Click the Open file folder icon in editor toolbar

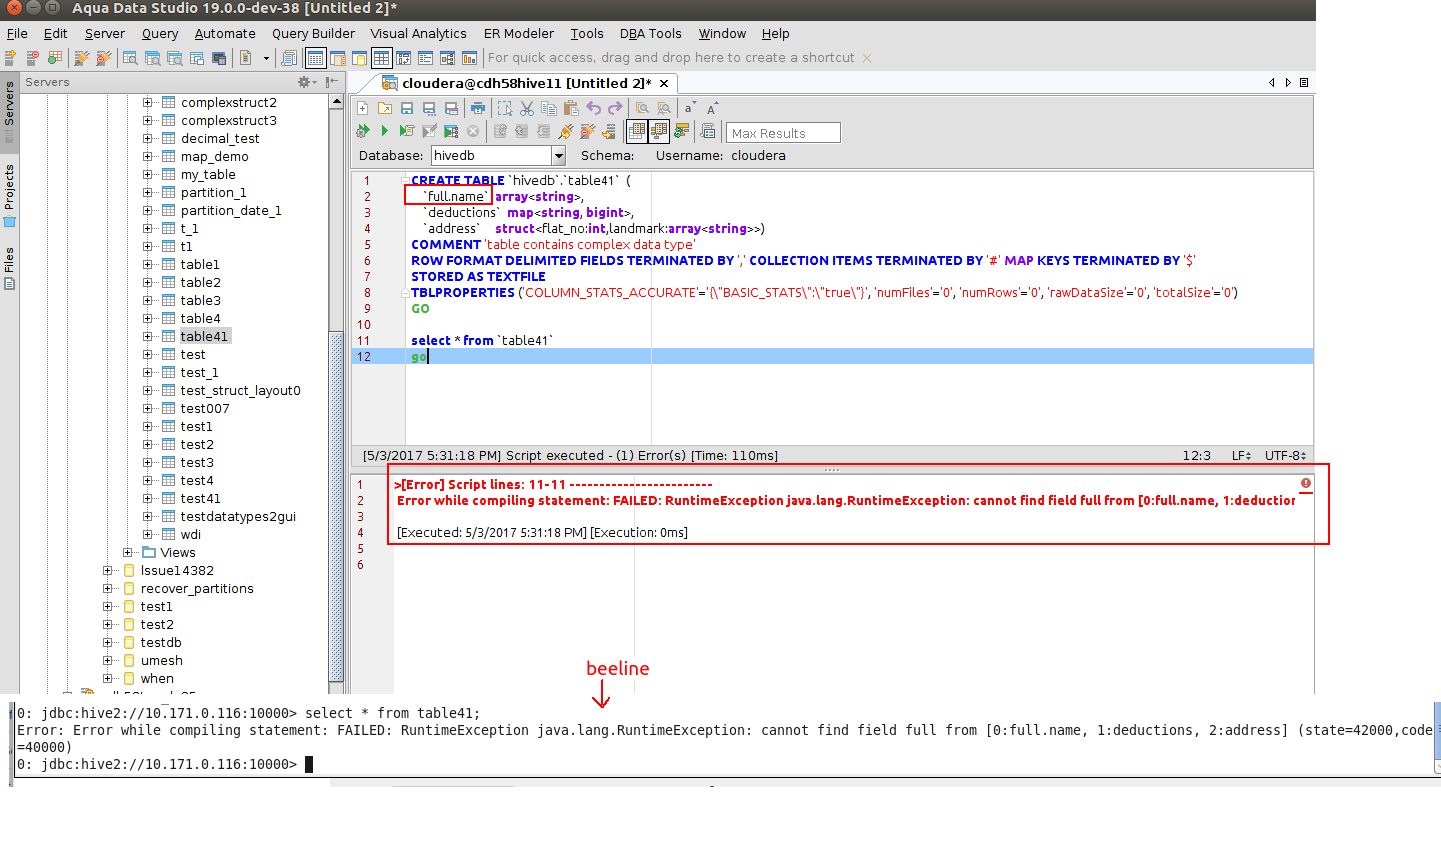tap(385, 108)
